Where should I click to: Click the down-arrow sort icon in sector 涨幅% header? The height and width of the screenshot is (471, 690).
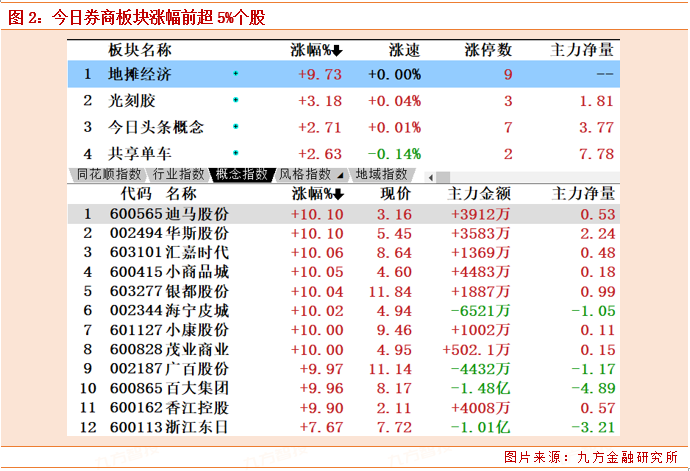click(337, 51)
